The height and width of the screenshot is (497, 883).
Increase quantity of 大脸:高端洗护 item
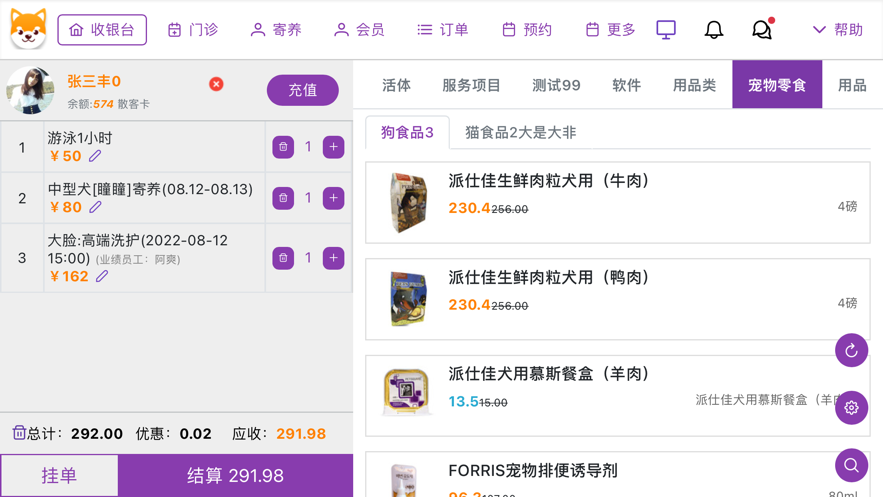334,258
